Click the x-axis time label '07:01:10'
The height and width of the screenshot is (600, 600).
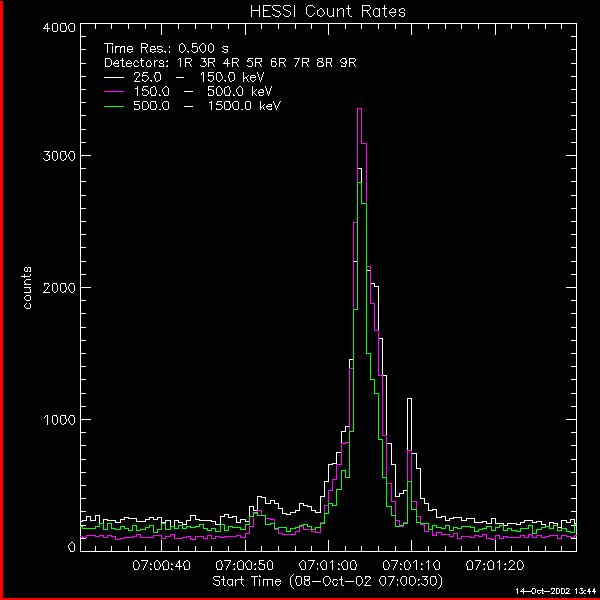tap(411, 565)
